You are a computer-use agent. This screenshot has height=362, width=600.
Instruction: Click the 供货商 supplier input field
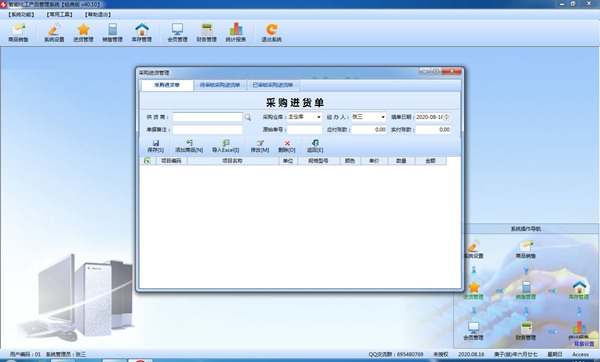coord(207,117)
